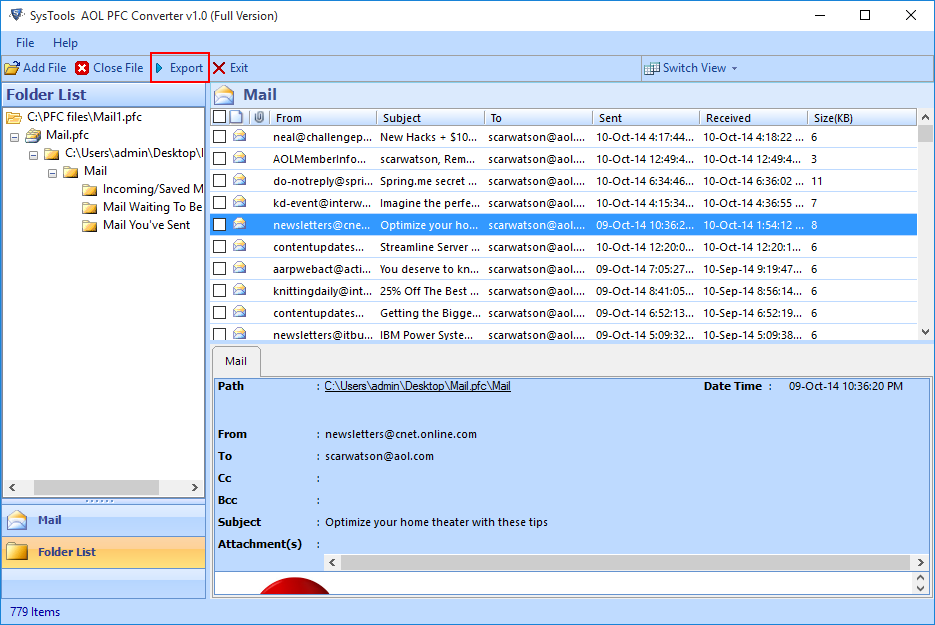Click envelope icon of Optimize your ho... email

click(240, 224)
